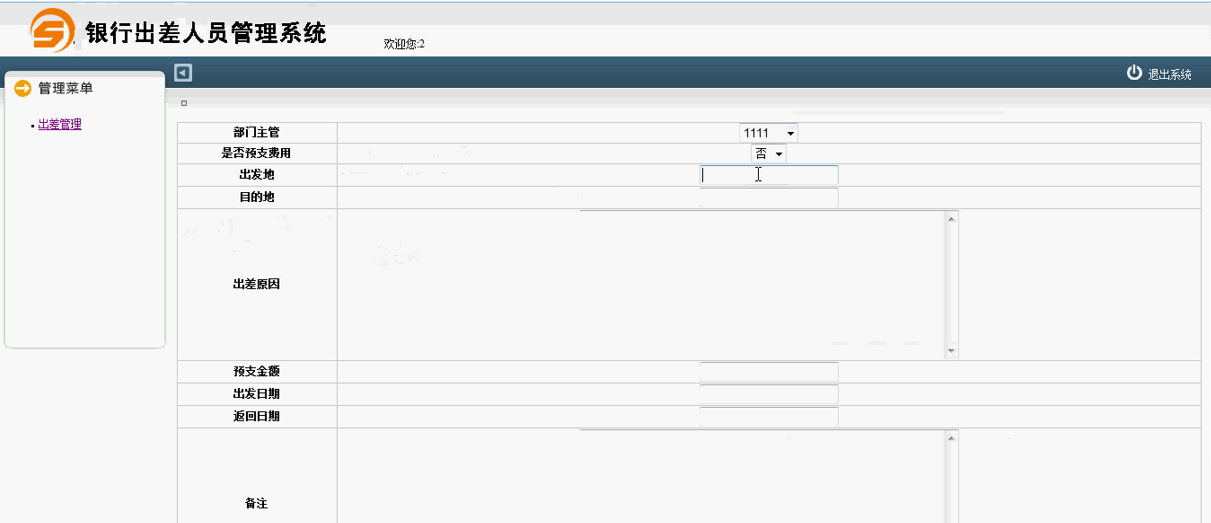Click the 预支金额 row label
Image resolution: width=1211 pixels, height=523 pixels.
tap(256, 372)
